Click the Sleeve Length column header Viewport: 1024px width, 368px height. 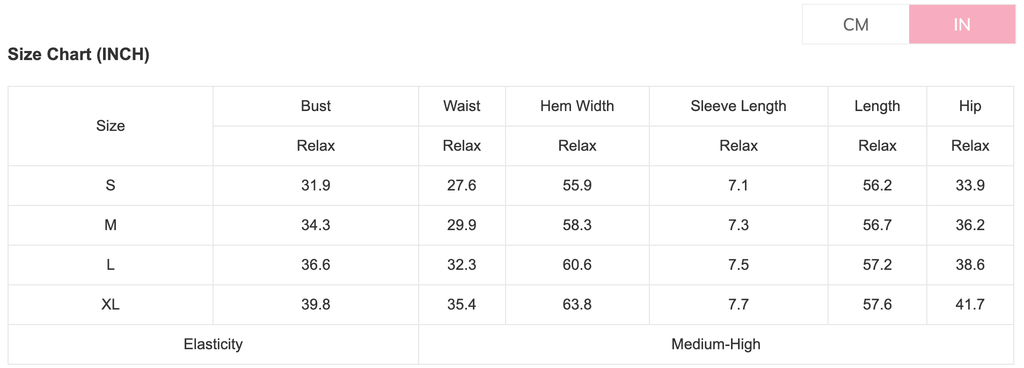click(x=739, y=106)
